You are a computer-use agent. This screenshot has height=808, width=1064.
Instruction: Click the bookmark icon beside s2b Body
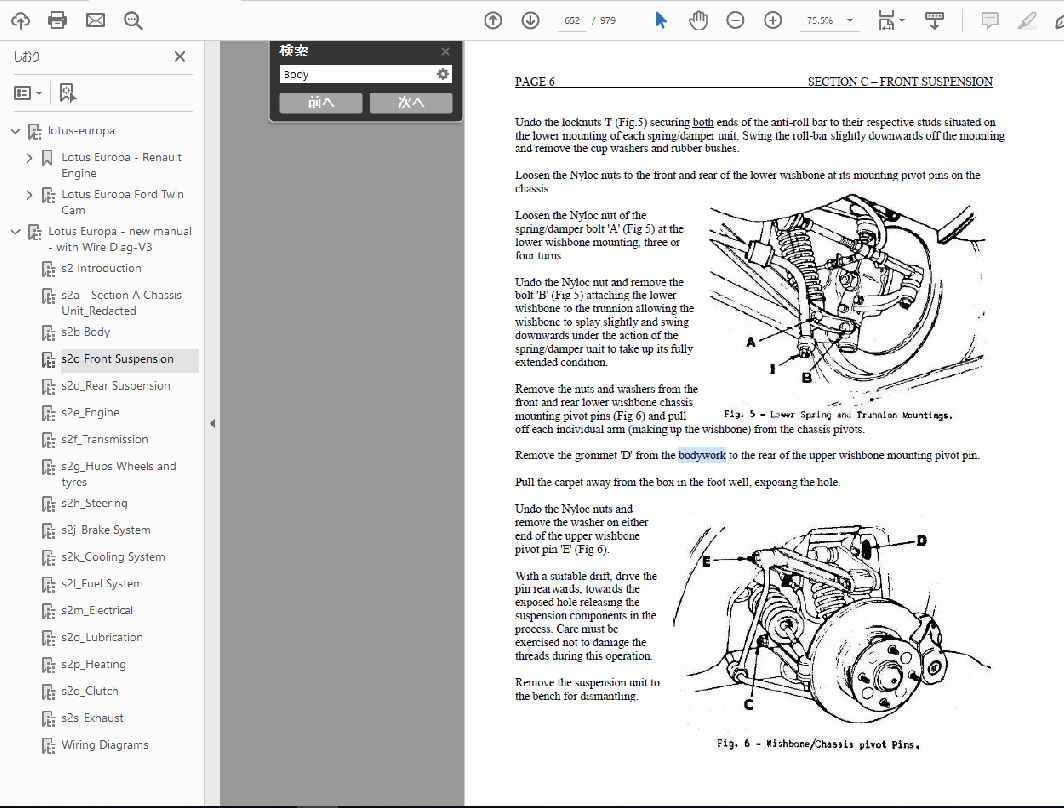tap(49, 333)
